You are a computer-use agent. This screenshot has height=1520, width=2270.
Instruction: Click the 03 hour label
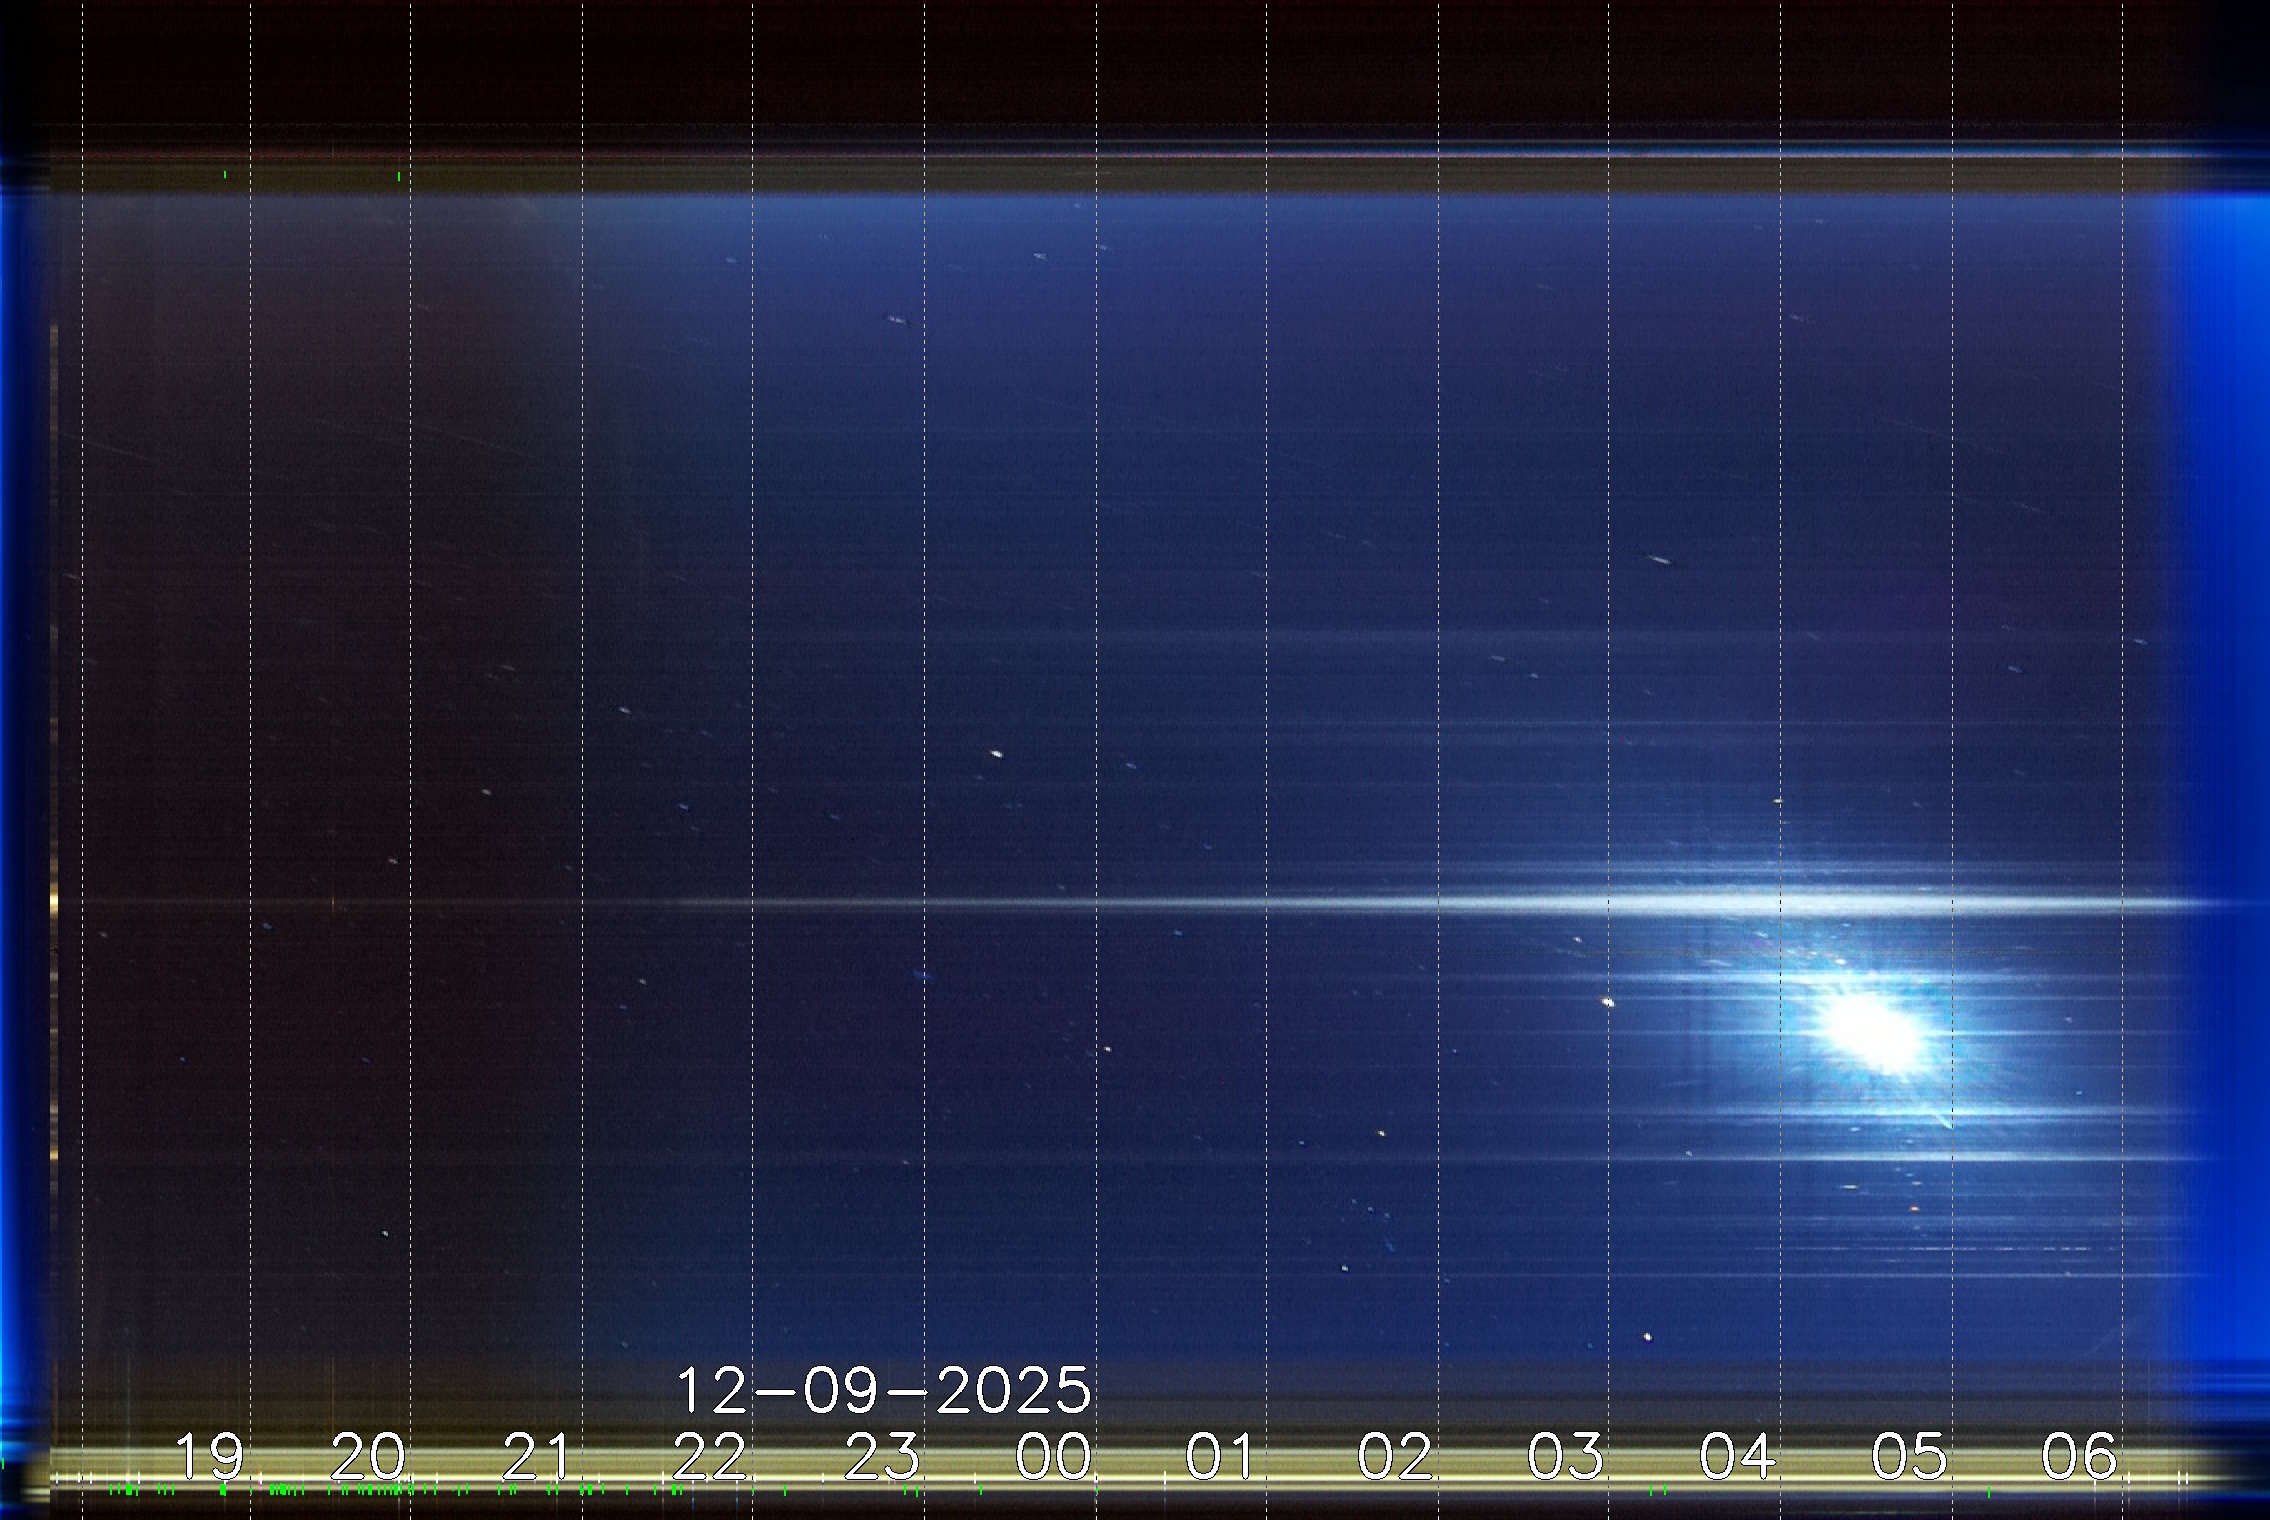tap(1565, 1455)
